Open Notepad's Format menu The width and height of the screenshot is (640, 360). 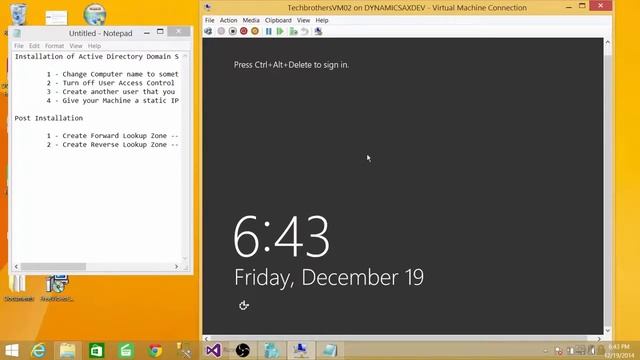[x=54, y=46]
